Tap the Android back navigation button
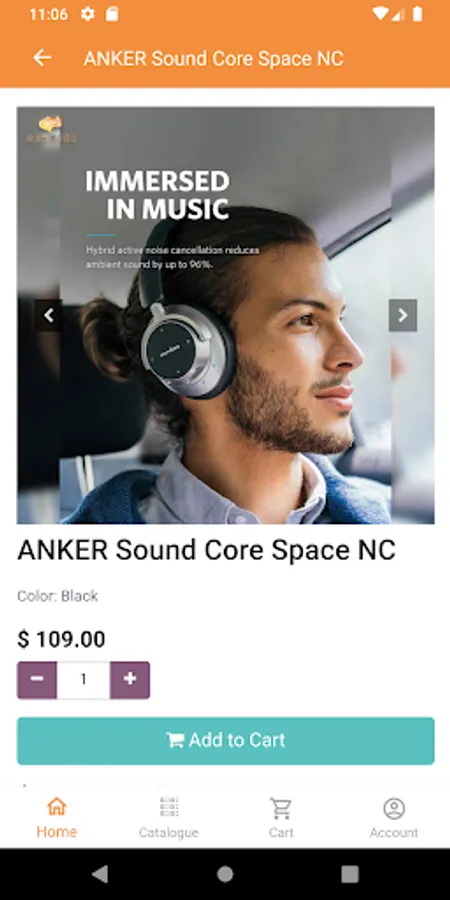Image resolution: width=450 pixels, height=900 pixels. pos(100,874)
